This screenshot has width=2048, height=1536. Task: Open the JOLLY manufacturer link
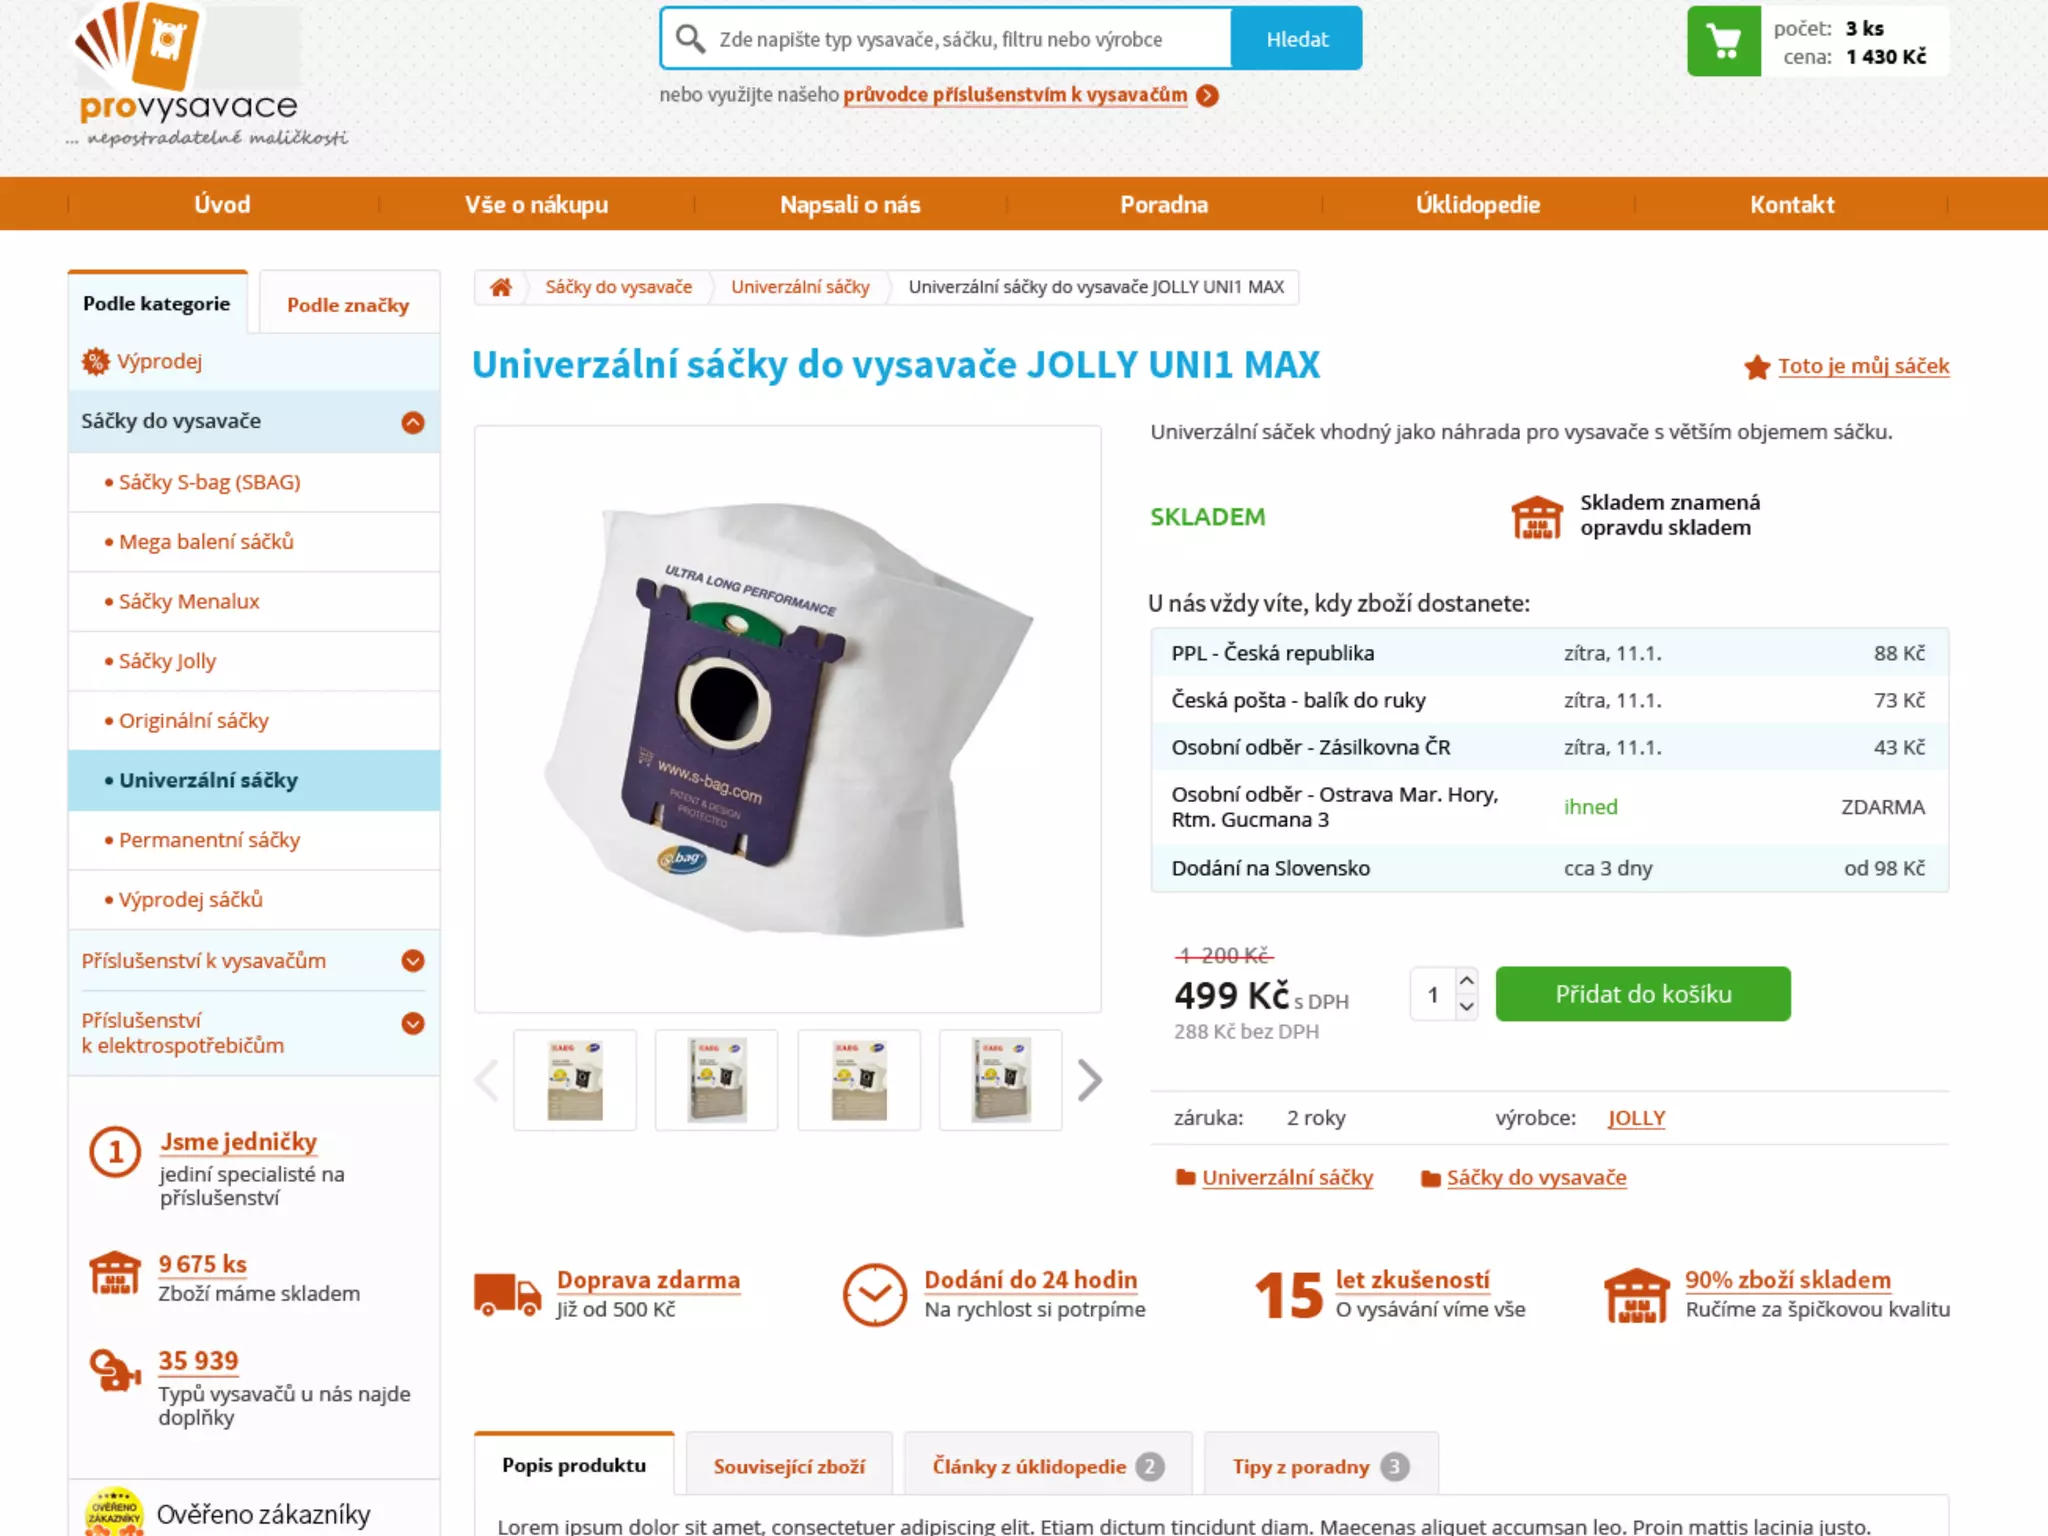click(x=1636, y=1118)
